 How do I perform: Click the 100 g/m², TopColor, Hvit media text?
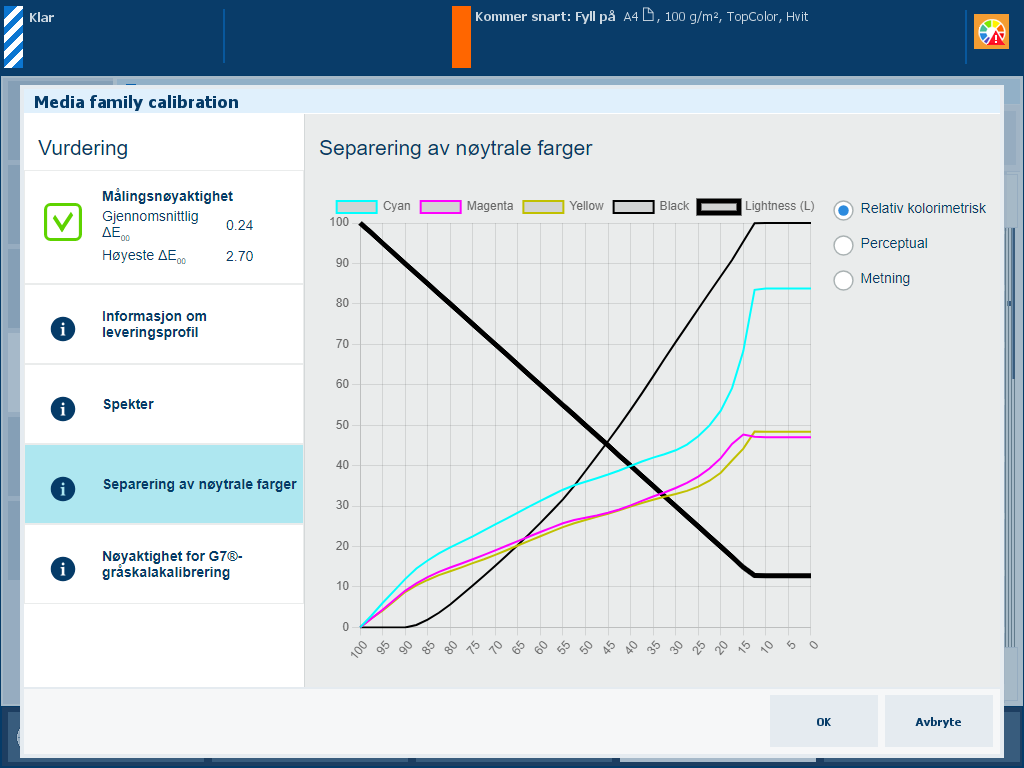[736, 16]
